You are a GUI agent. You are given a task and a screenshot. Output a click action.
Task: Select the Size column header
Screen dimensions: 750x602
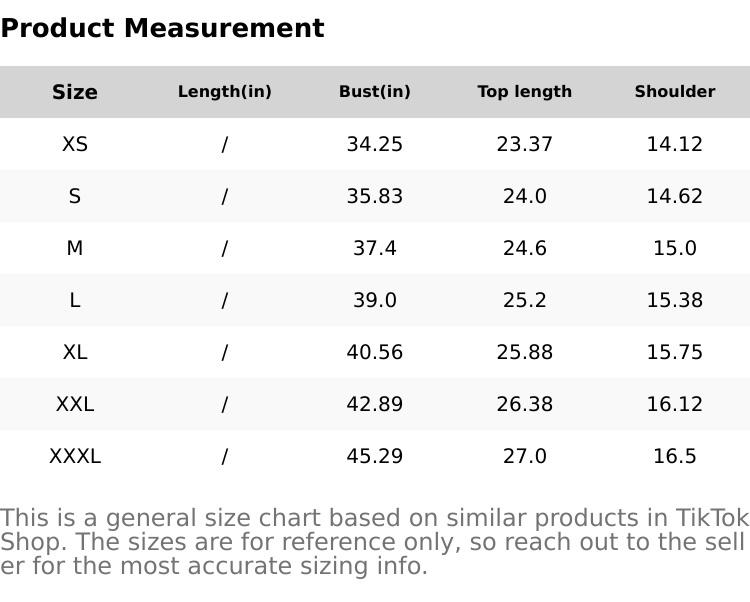point(75,92)
